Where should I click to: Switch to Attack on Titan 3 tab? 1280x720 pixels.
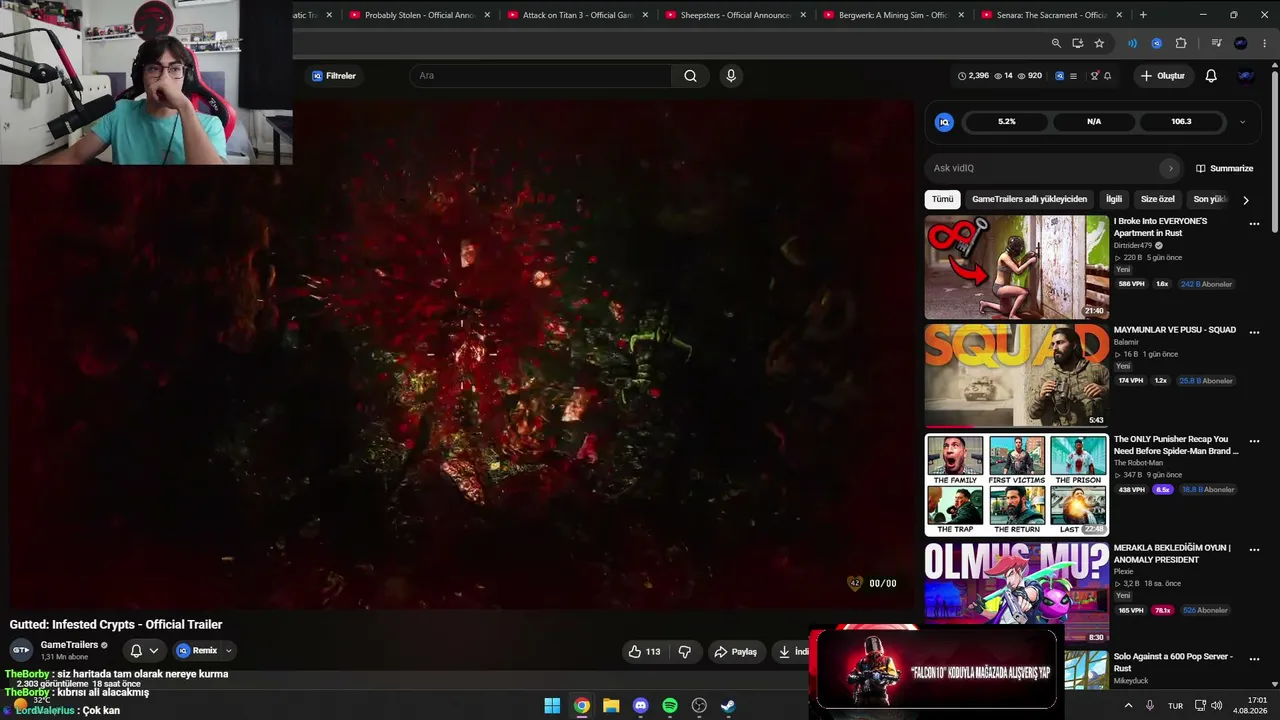coord(578,15)
